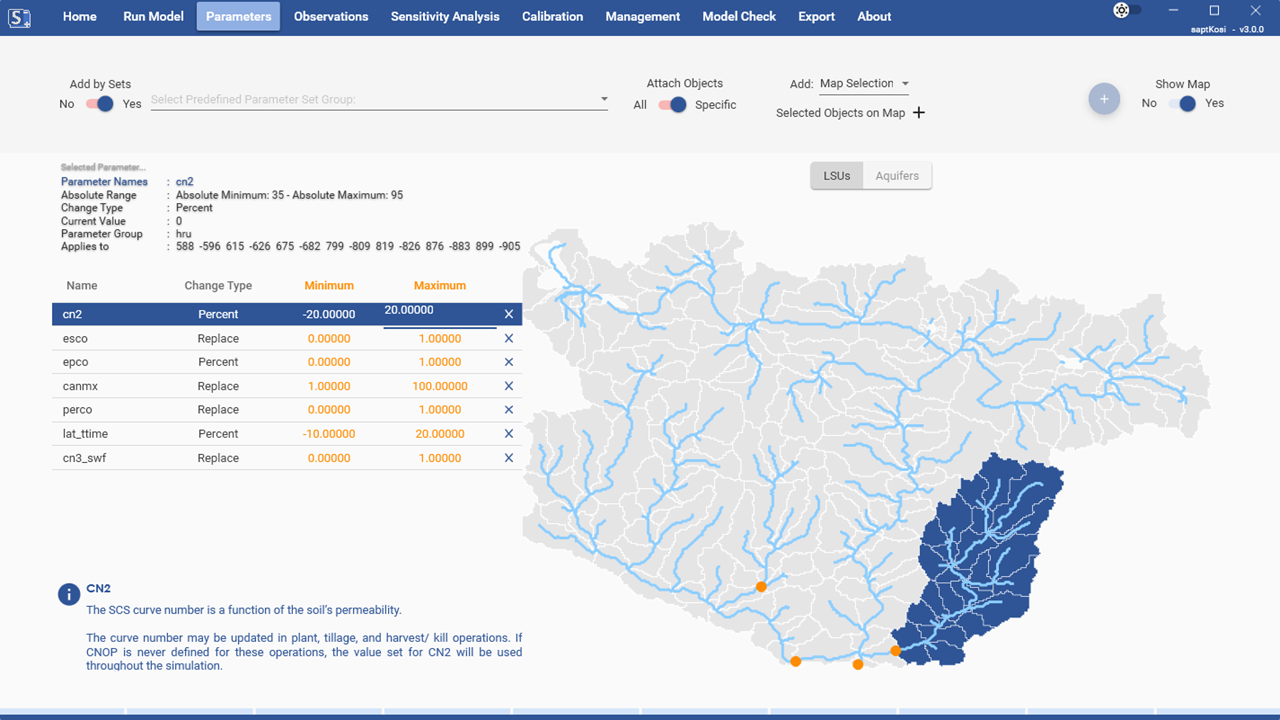Viewport: 1280px width, 720px height.
Task: Click the canmx minimum value 1.00000
Action: (x=329, y=386)
